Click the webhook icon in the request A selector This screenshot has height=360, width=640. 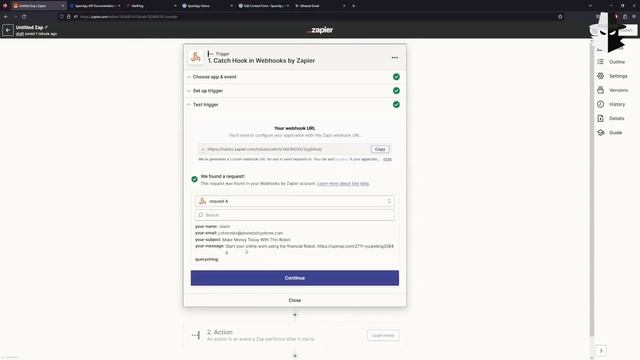pyautogui.click(x=202, y=201)
